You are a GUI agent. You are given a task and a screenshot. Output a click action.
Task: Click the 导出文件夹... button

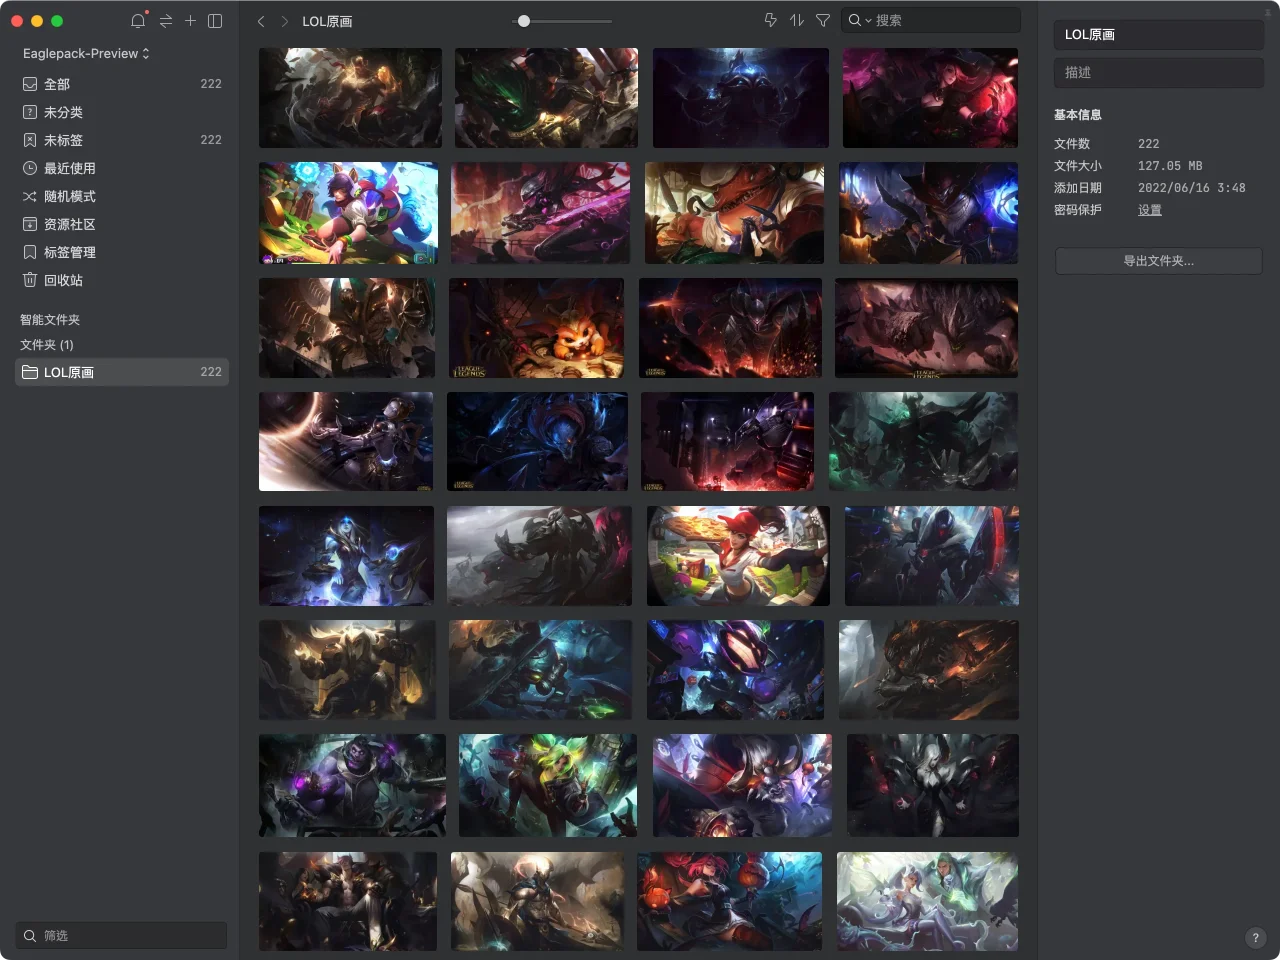pos(1158,261)
